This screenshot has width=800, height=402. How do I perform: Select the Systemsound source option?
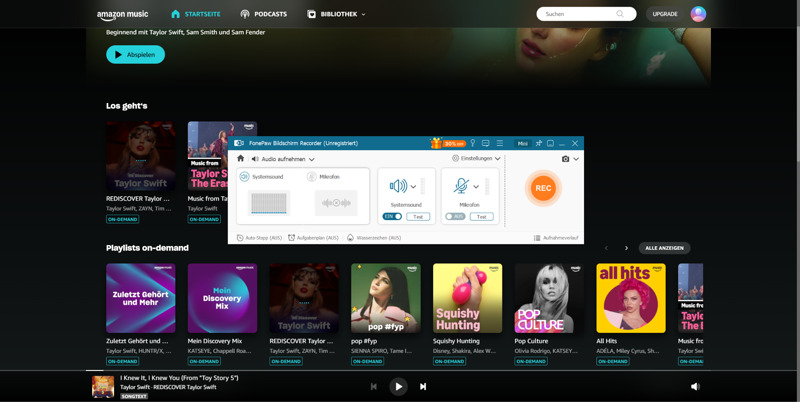pos(261,177)
